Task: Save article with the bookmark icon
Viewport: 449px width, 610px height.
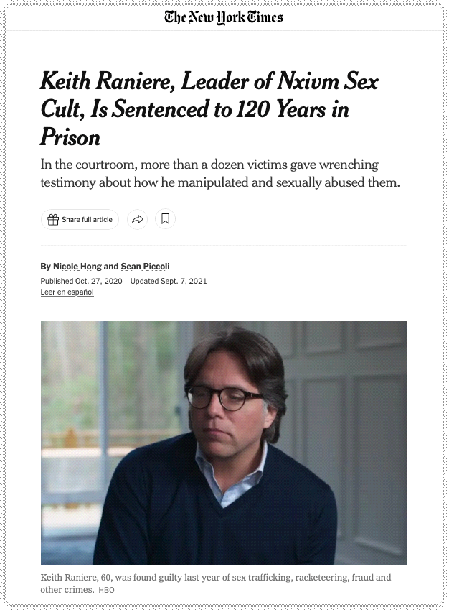Action: [x=165, y=219]
